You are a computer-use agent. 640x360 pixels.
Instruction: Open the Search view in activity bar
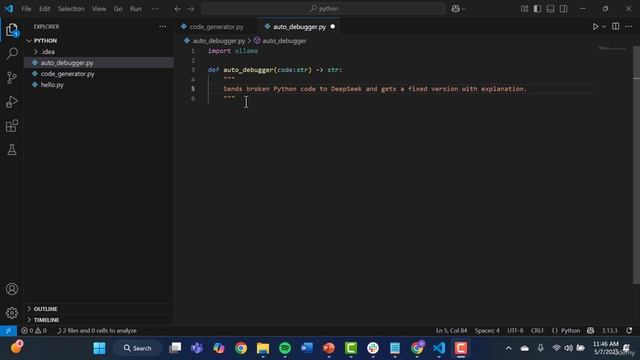(x=12, y=53)
